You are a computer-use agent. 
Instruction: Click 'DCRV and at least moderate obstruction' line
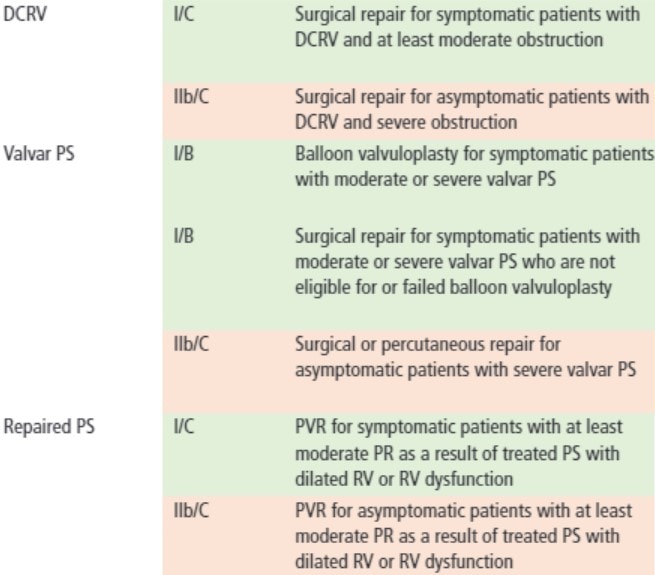(449, 40)
